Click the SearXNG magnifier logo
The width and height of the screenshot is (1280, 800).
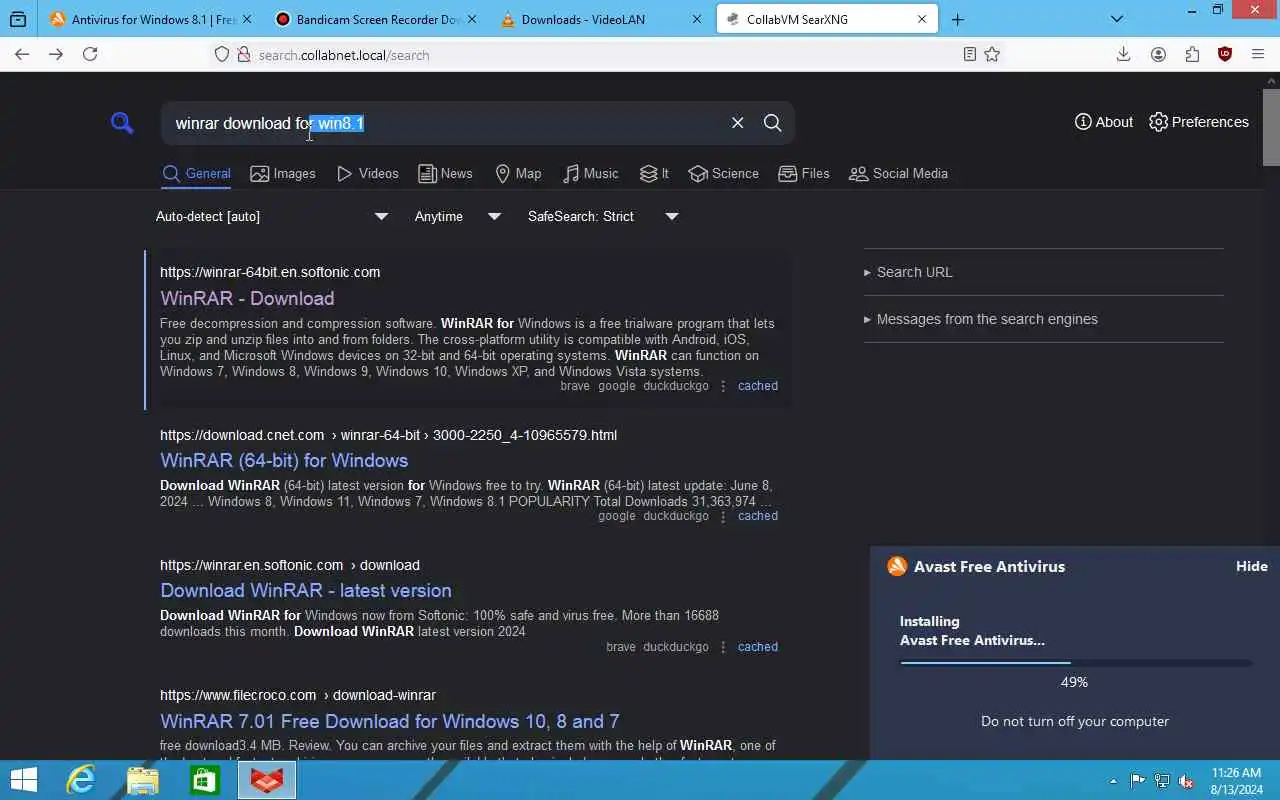pyautogui.click(x=122, y=123)
